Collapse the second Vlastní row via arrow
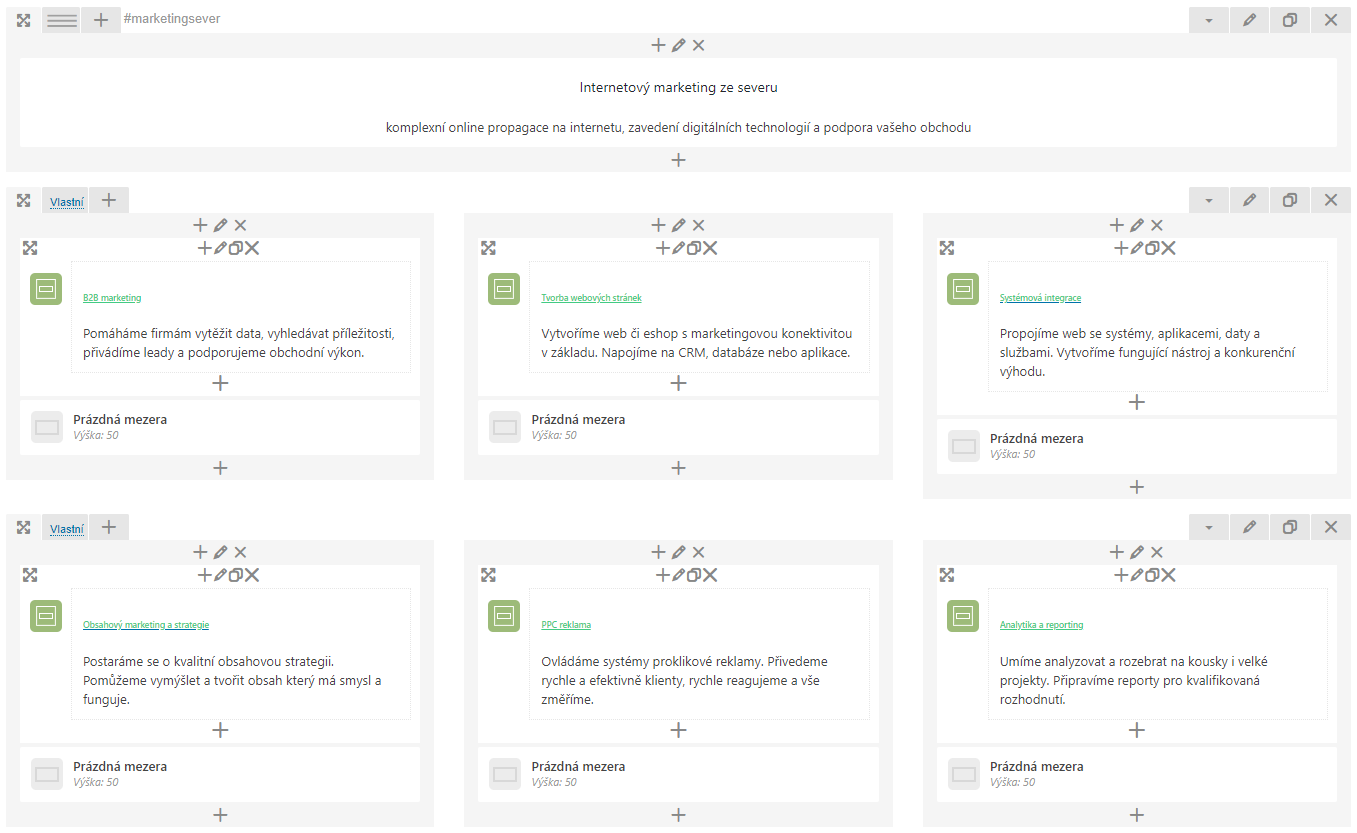1357x833 pixels. click(x=1208, y=527)
